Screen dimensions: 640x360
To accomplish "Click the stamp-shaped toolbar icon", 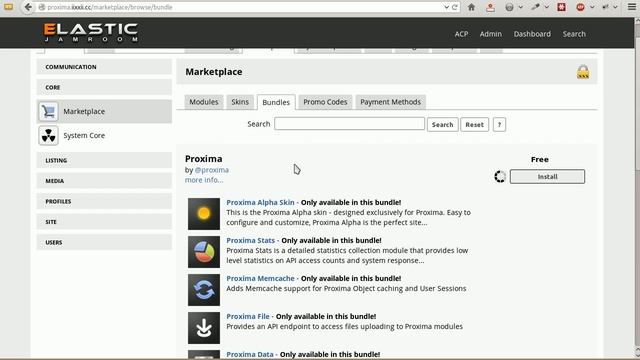I will [490, 7].
